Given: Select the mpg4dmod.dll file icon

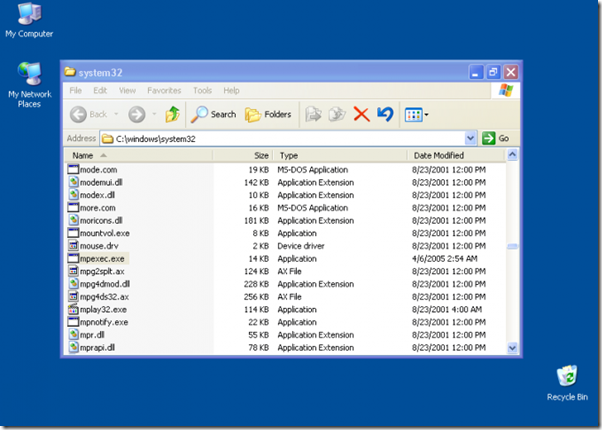Looking at the screenshot, I should pos(73,284).
